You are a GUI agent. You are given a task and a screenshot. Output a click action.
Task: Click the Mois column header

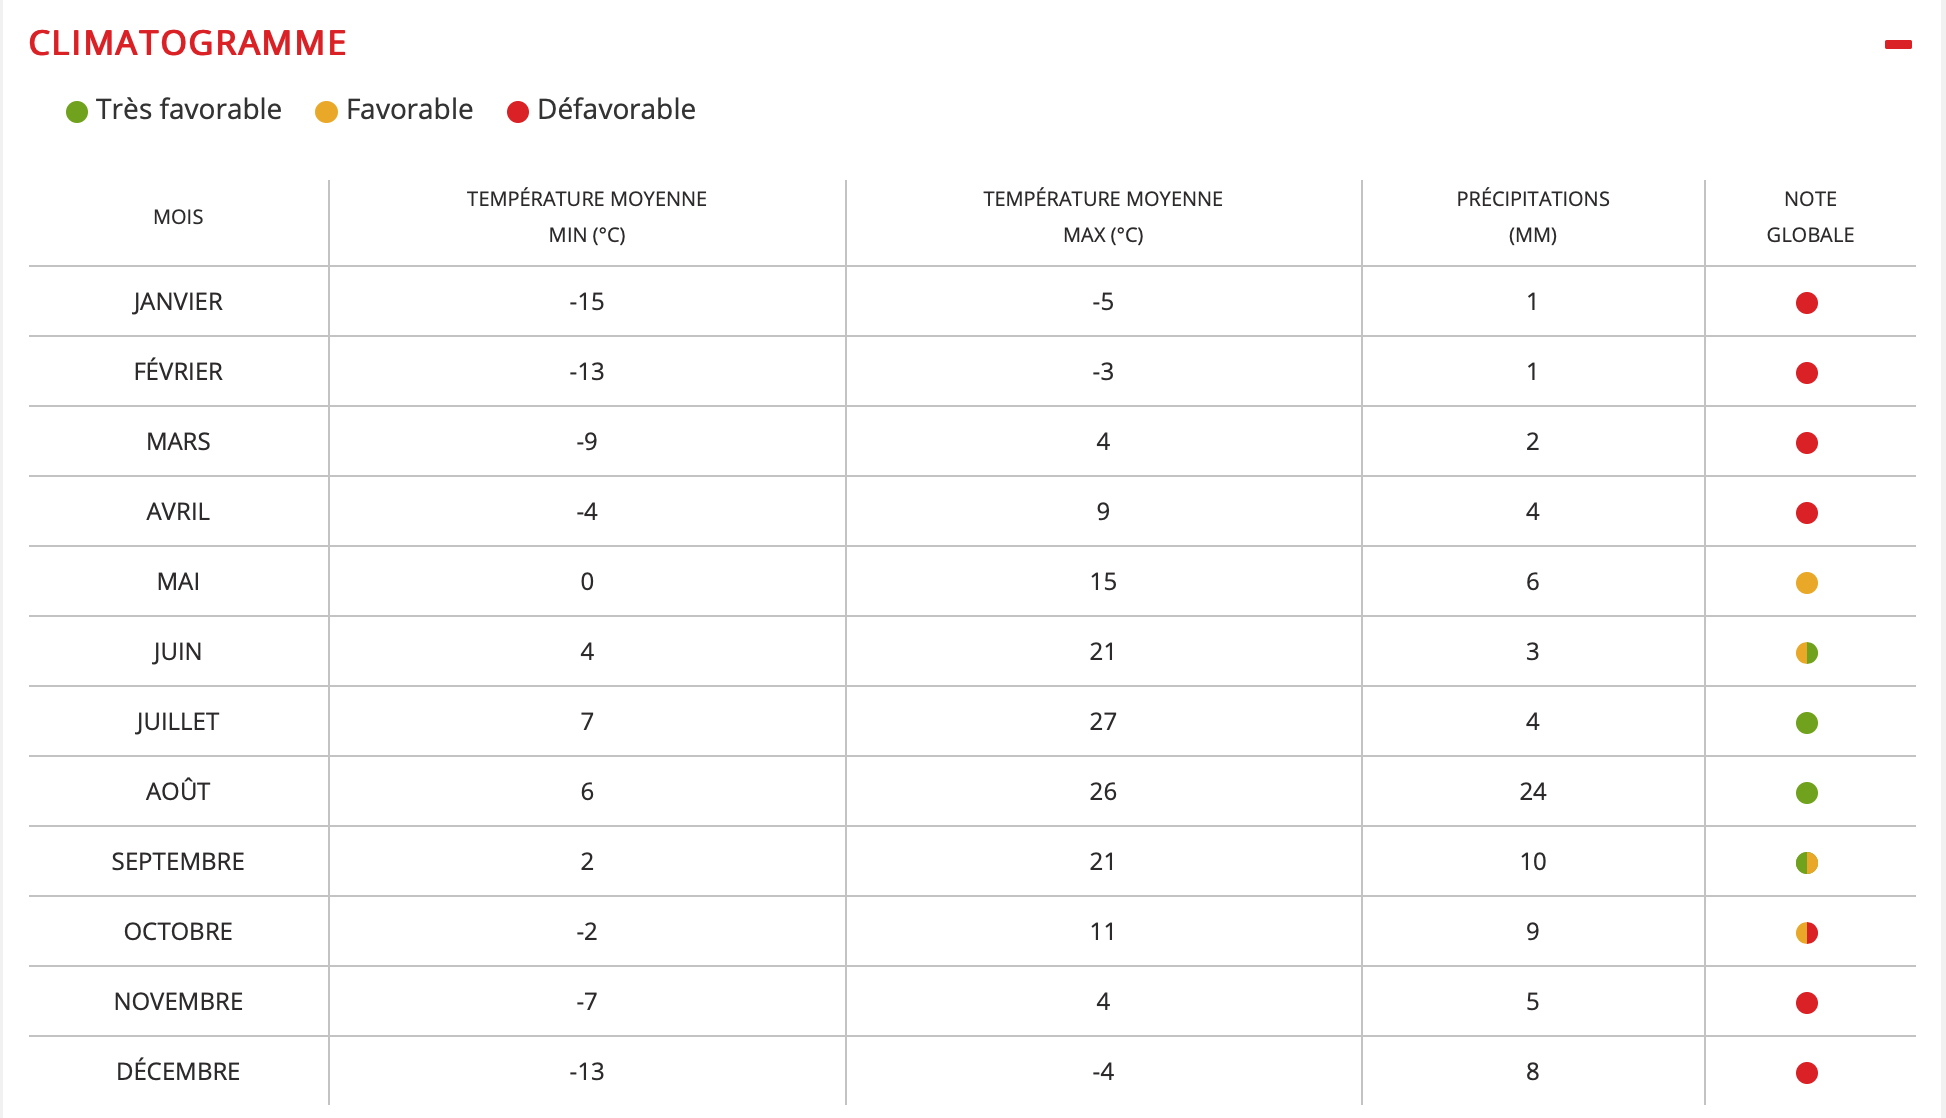(178, 217)
